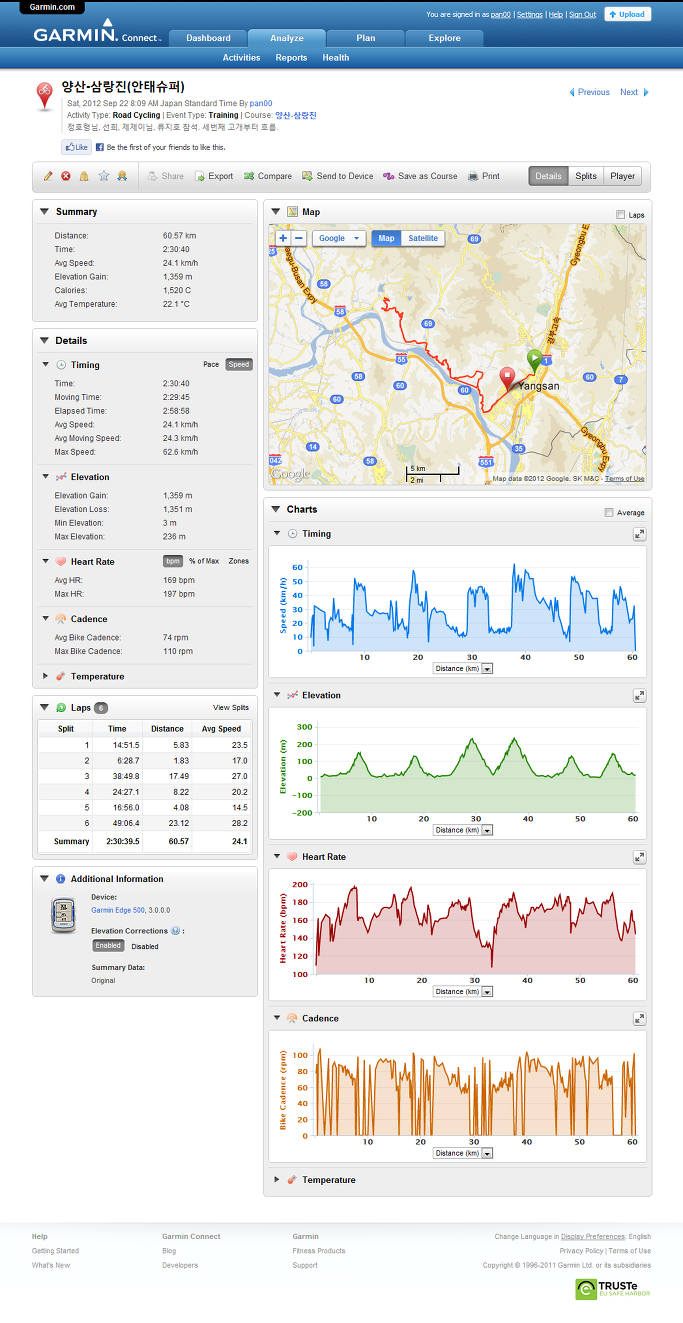This screenshot has width=683, height=1323.
Task: Open the Health submenu item
Action: coord(336,58)
